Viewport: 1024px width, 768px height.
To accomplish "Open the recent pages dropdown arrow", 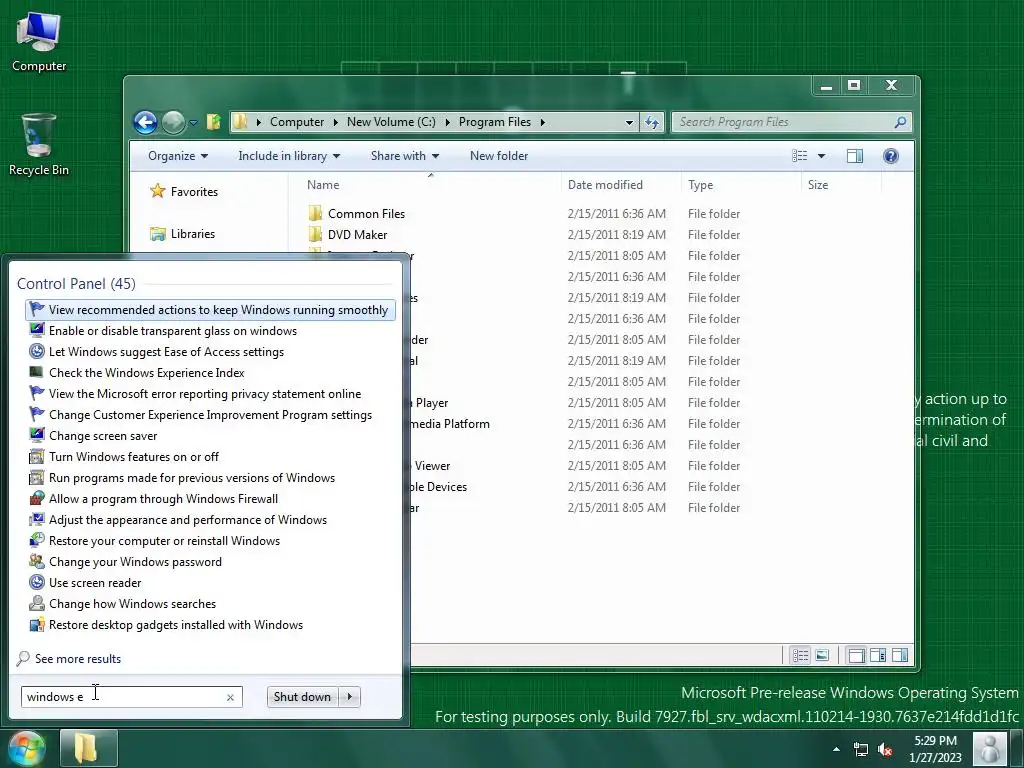I will (x=193, y=122).
